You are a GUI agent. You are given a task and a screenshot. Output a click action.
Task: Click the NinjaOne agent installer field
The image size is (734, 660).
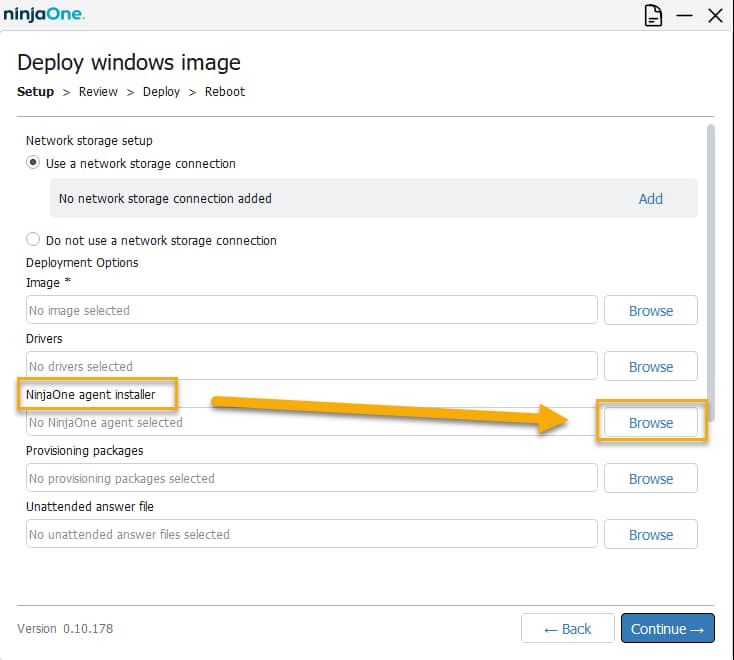pyautogui.click(x=311, y=422)
